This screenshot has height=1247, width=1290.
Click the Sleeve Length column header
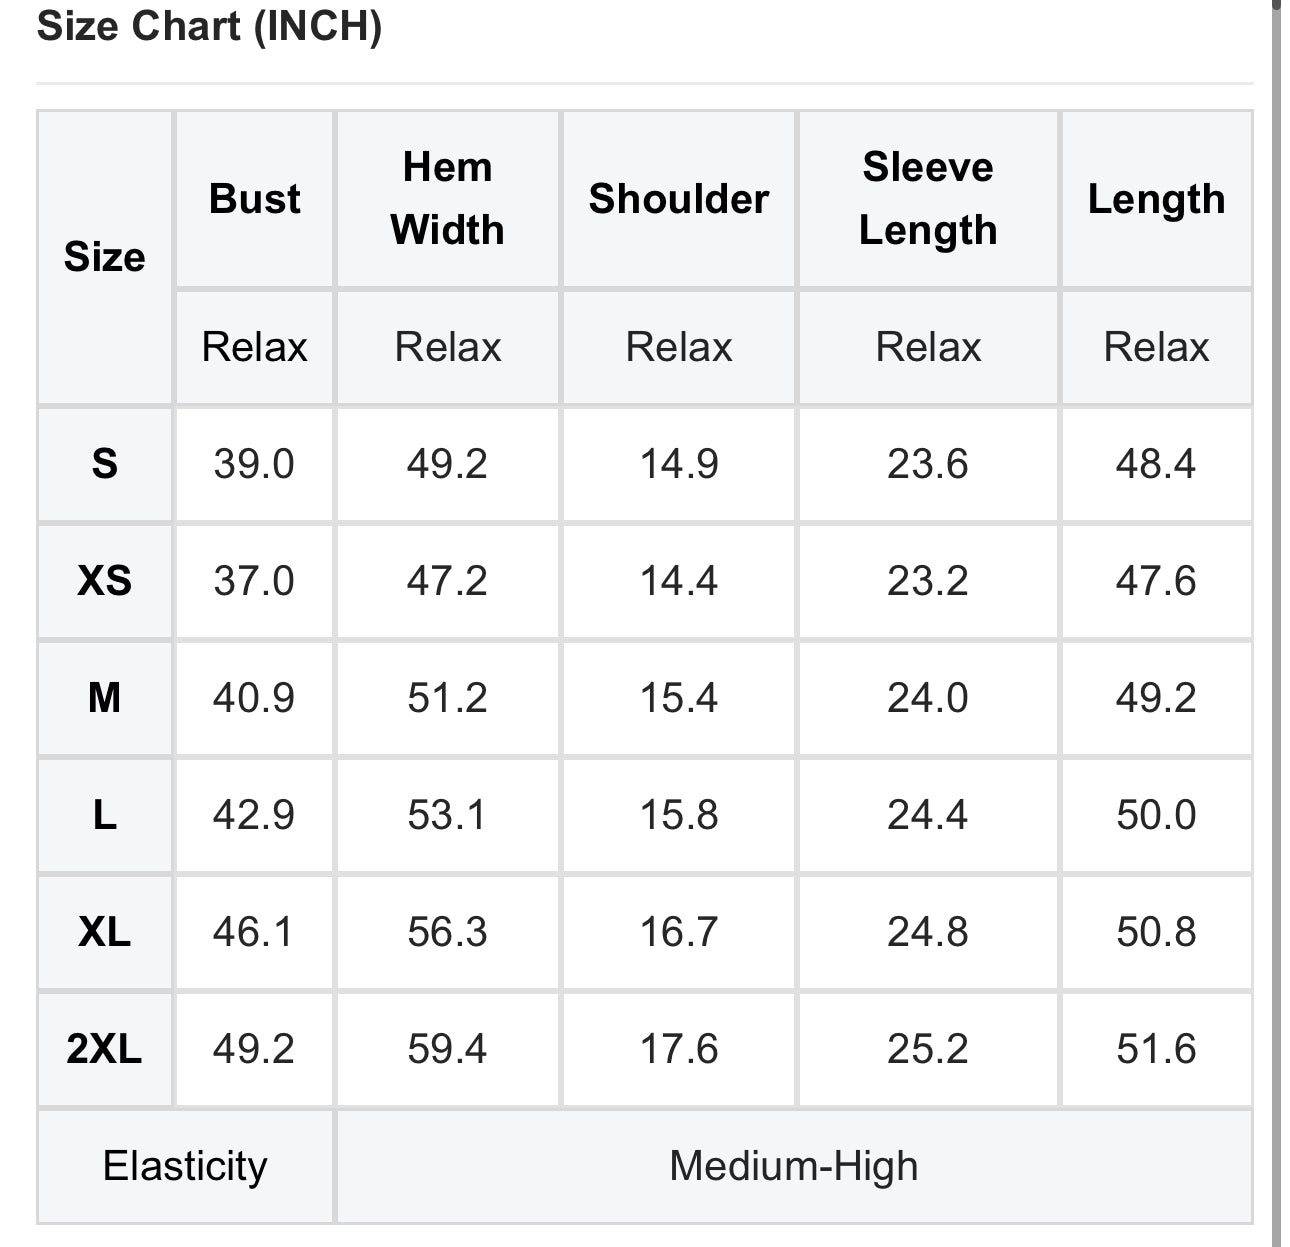coord(927,199)
